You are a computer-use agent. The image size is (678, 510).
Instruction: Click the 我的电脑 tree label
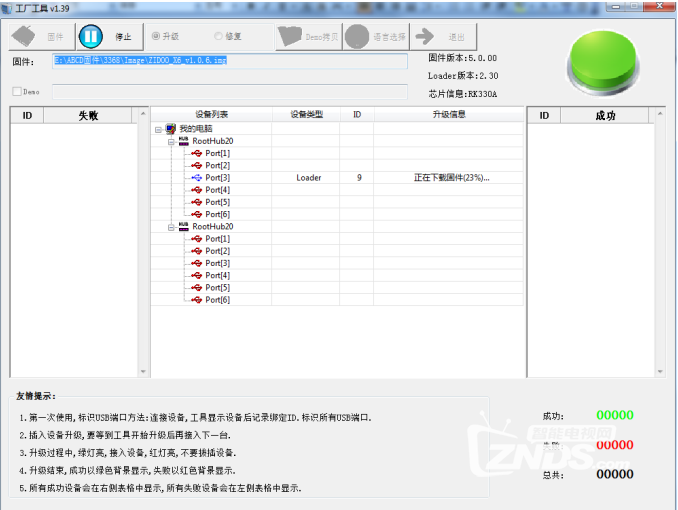[x=196, y=128]
